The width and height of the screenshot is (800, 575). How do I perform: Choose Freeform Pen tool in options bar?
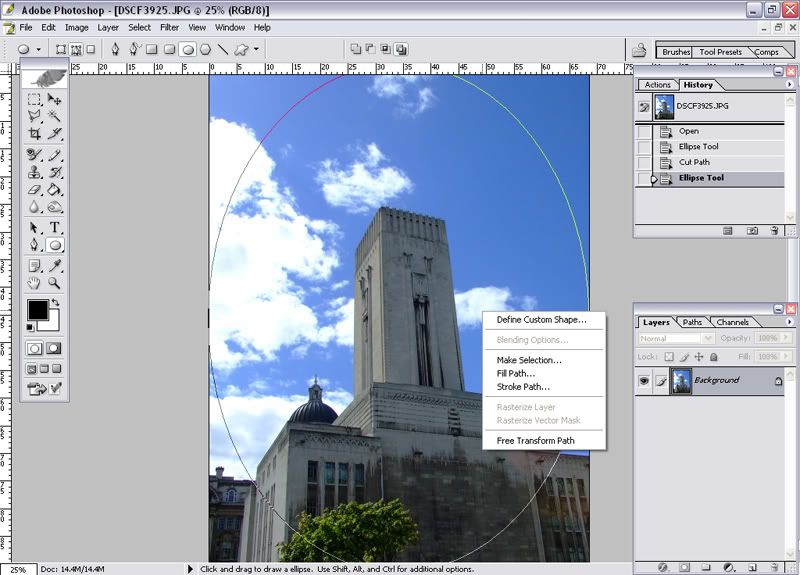tap(134, 49)
